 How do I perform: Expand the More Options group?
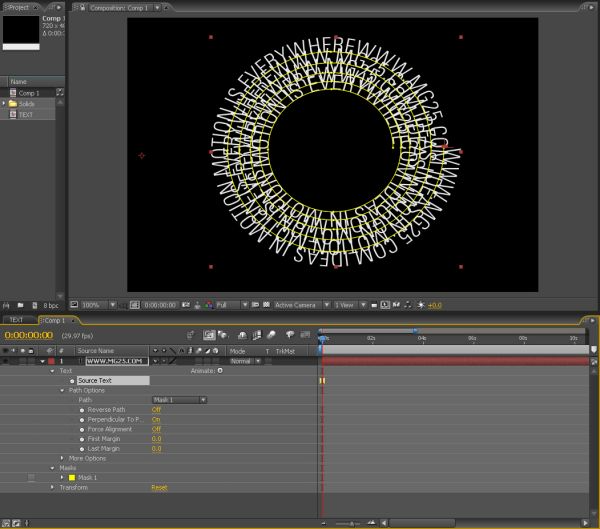click(62, 458)
